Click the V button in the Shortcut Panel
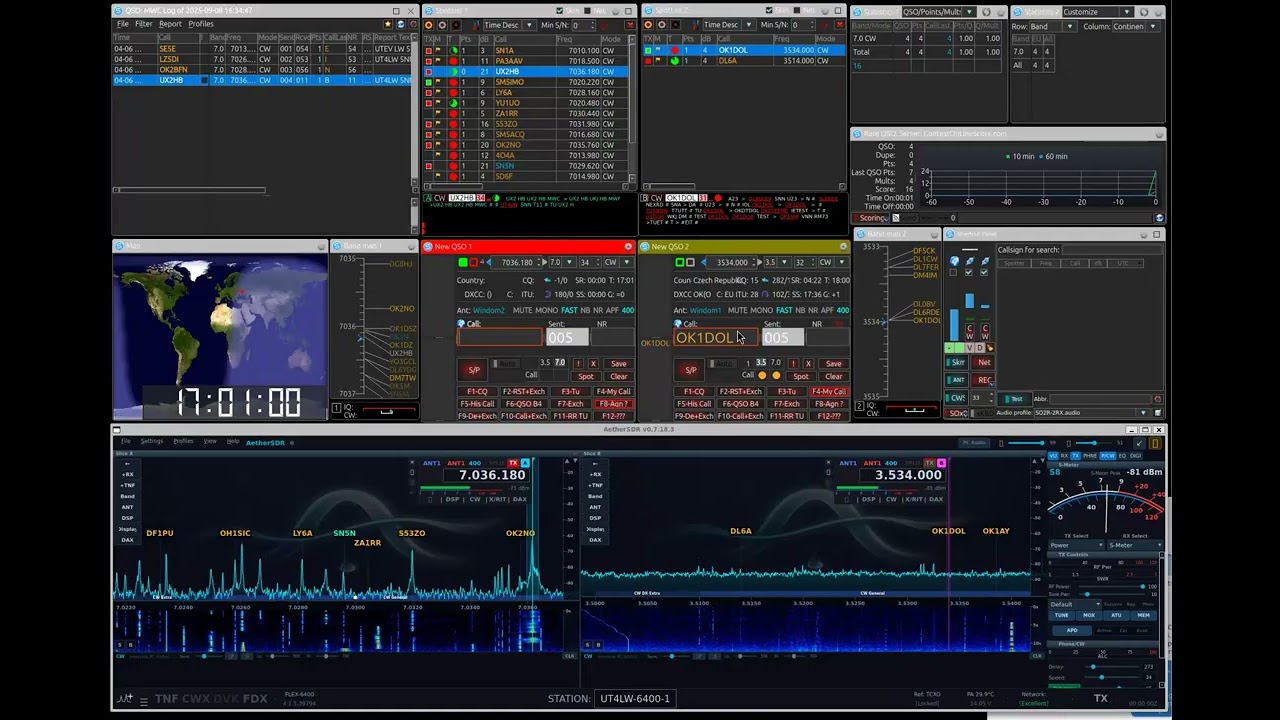 [x=968, y=348]
